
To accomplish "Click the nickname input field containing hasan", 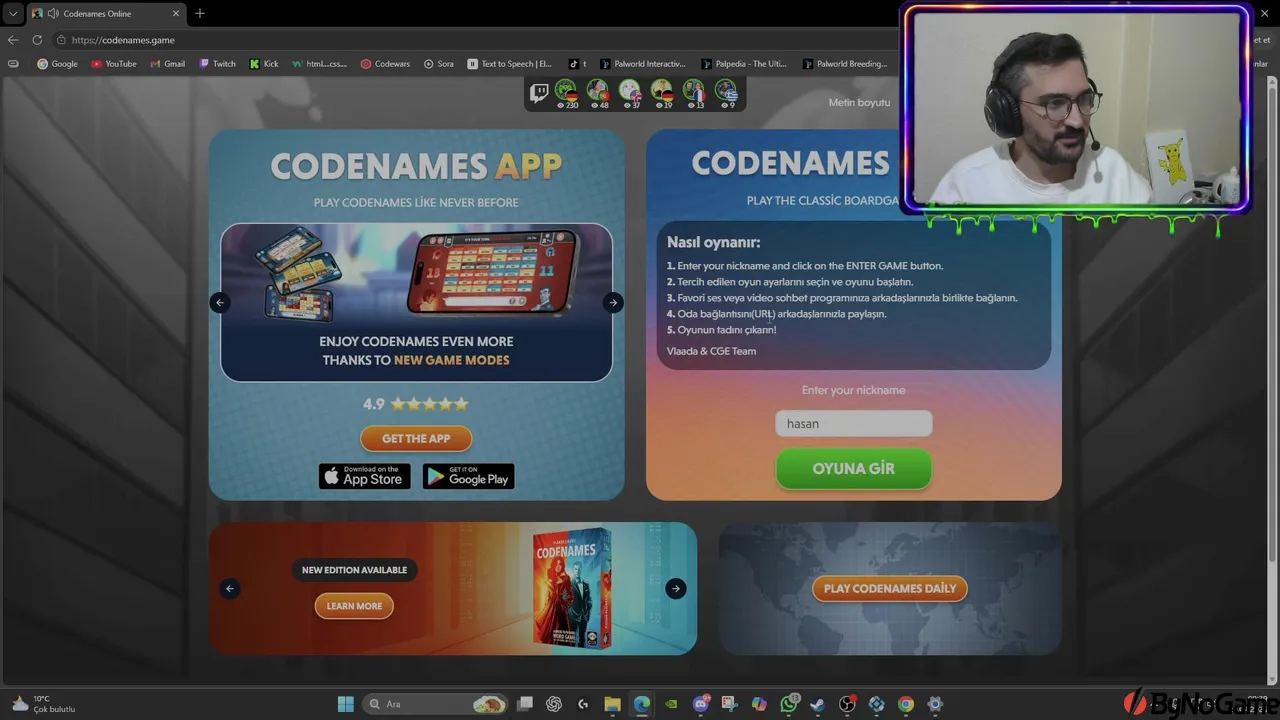I will point(854,424).
